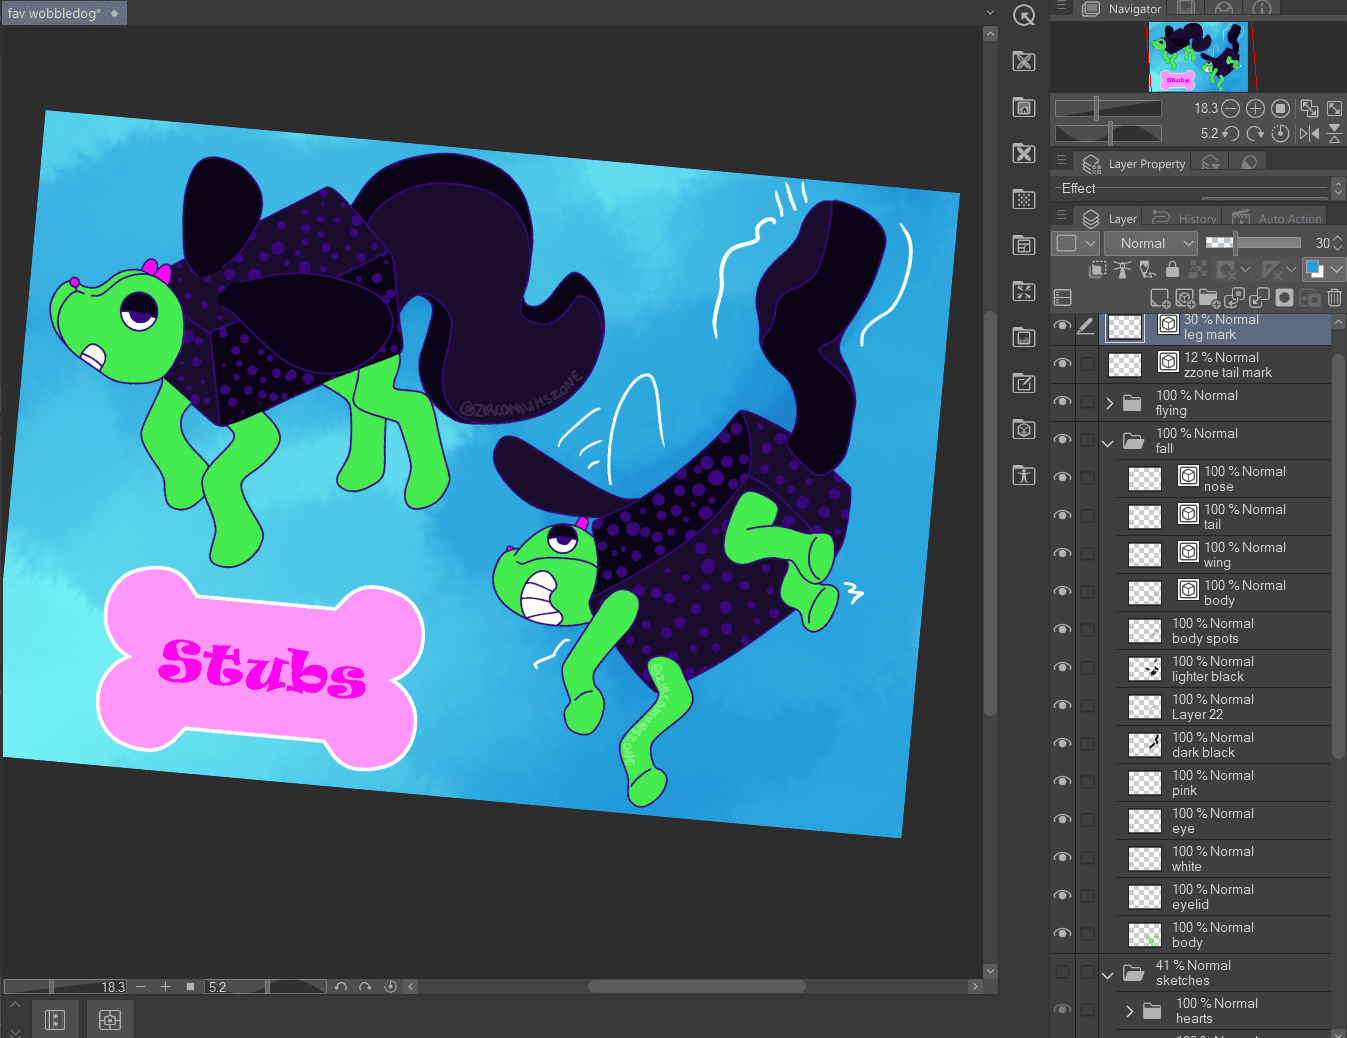This screenshot has width=1347, height=1038.
Task: Click the Create Layer Mask icon
Action: (x=1285, y=297)
